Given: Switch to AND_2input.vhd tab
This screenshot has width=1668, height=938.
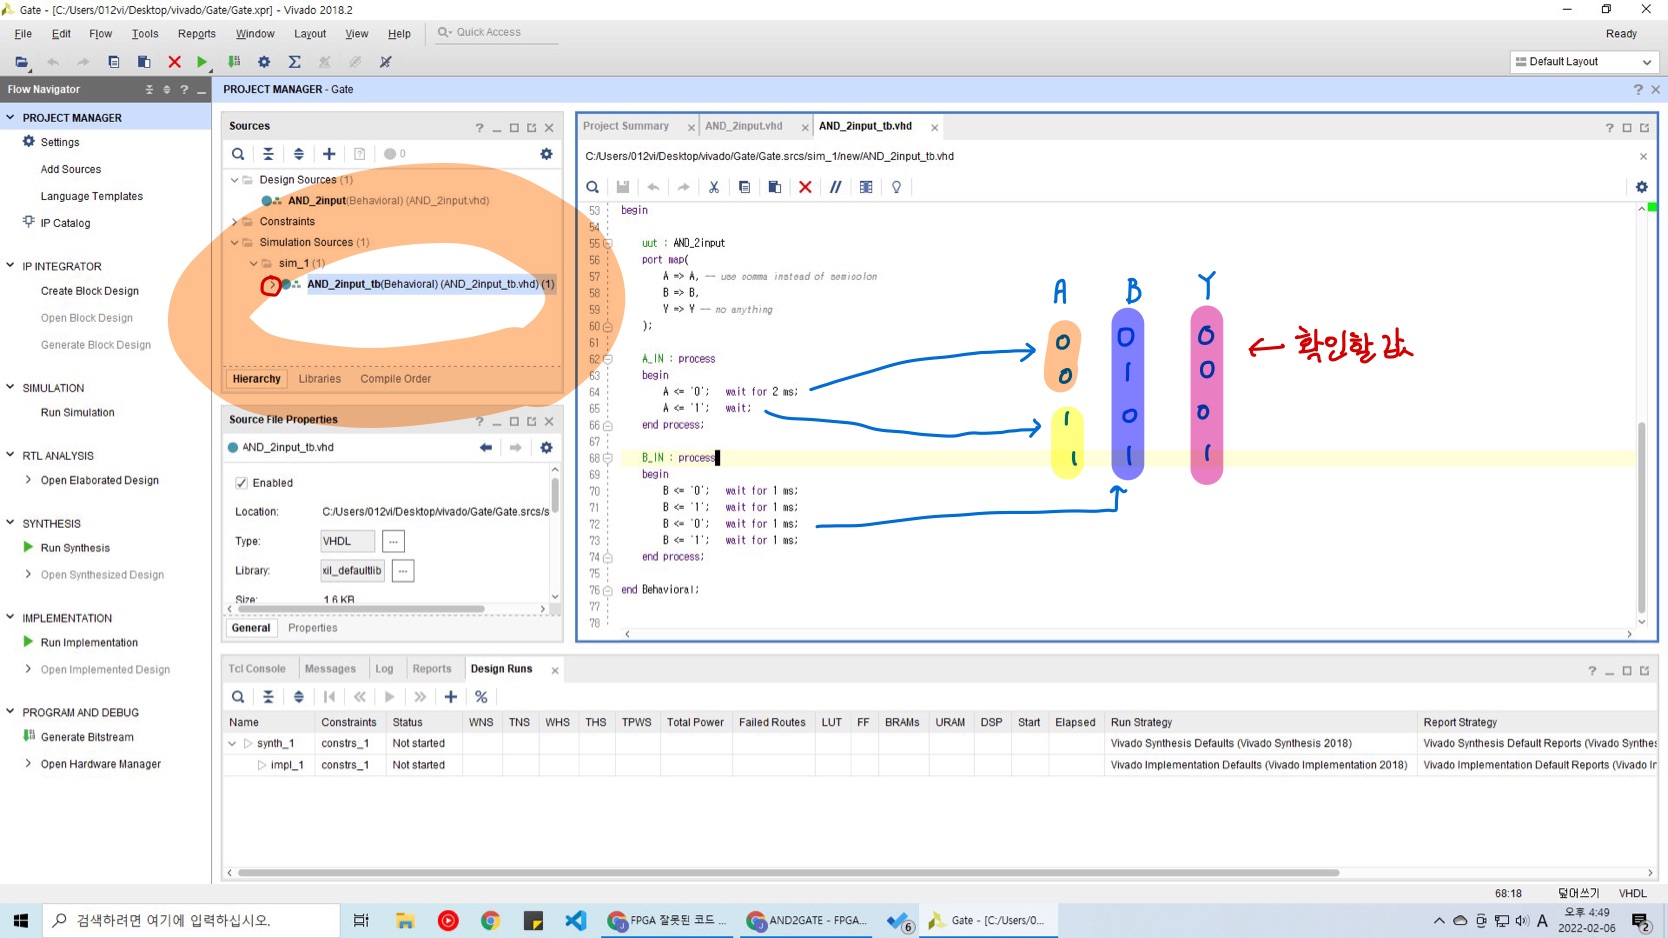Looking at the screenshot, I should [744, 126].
